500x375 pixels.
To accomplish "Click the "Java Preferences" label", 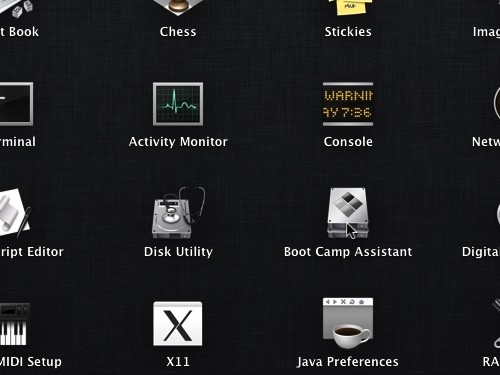I will coord(348,362).
